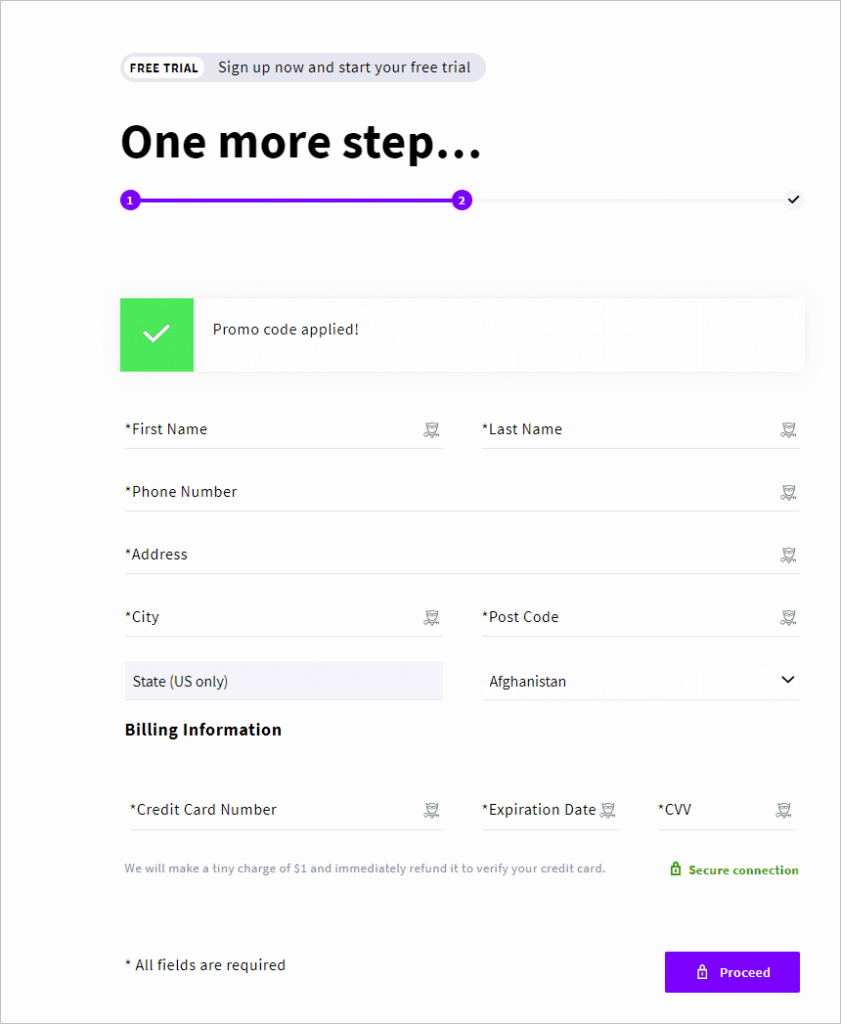Click the mask icon next to CVV label
Viewport: 841px width, 1024px height.
point(785,810)
